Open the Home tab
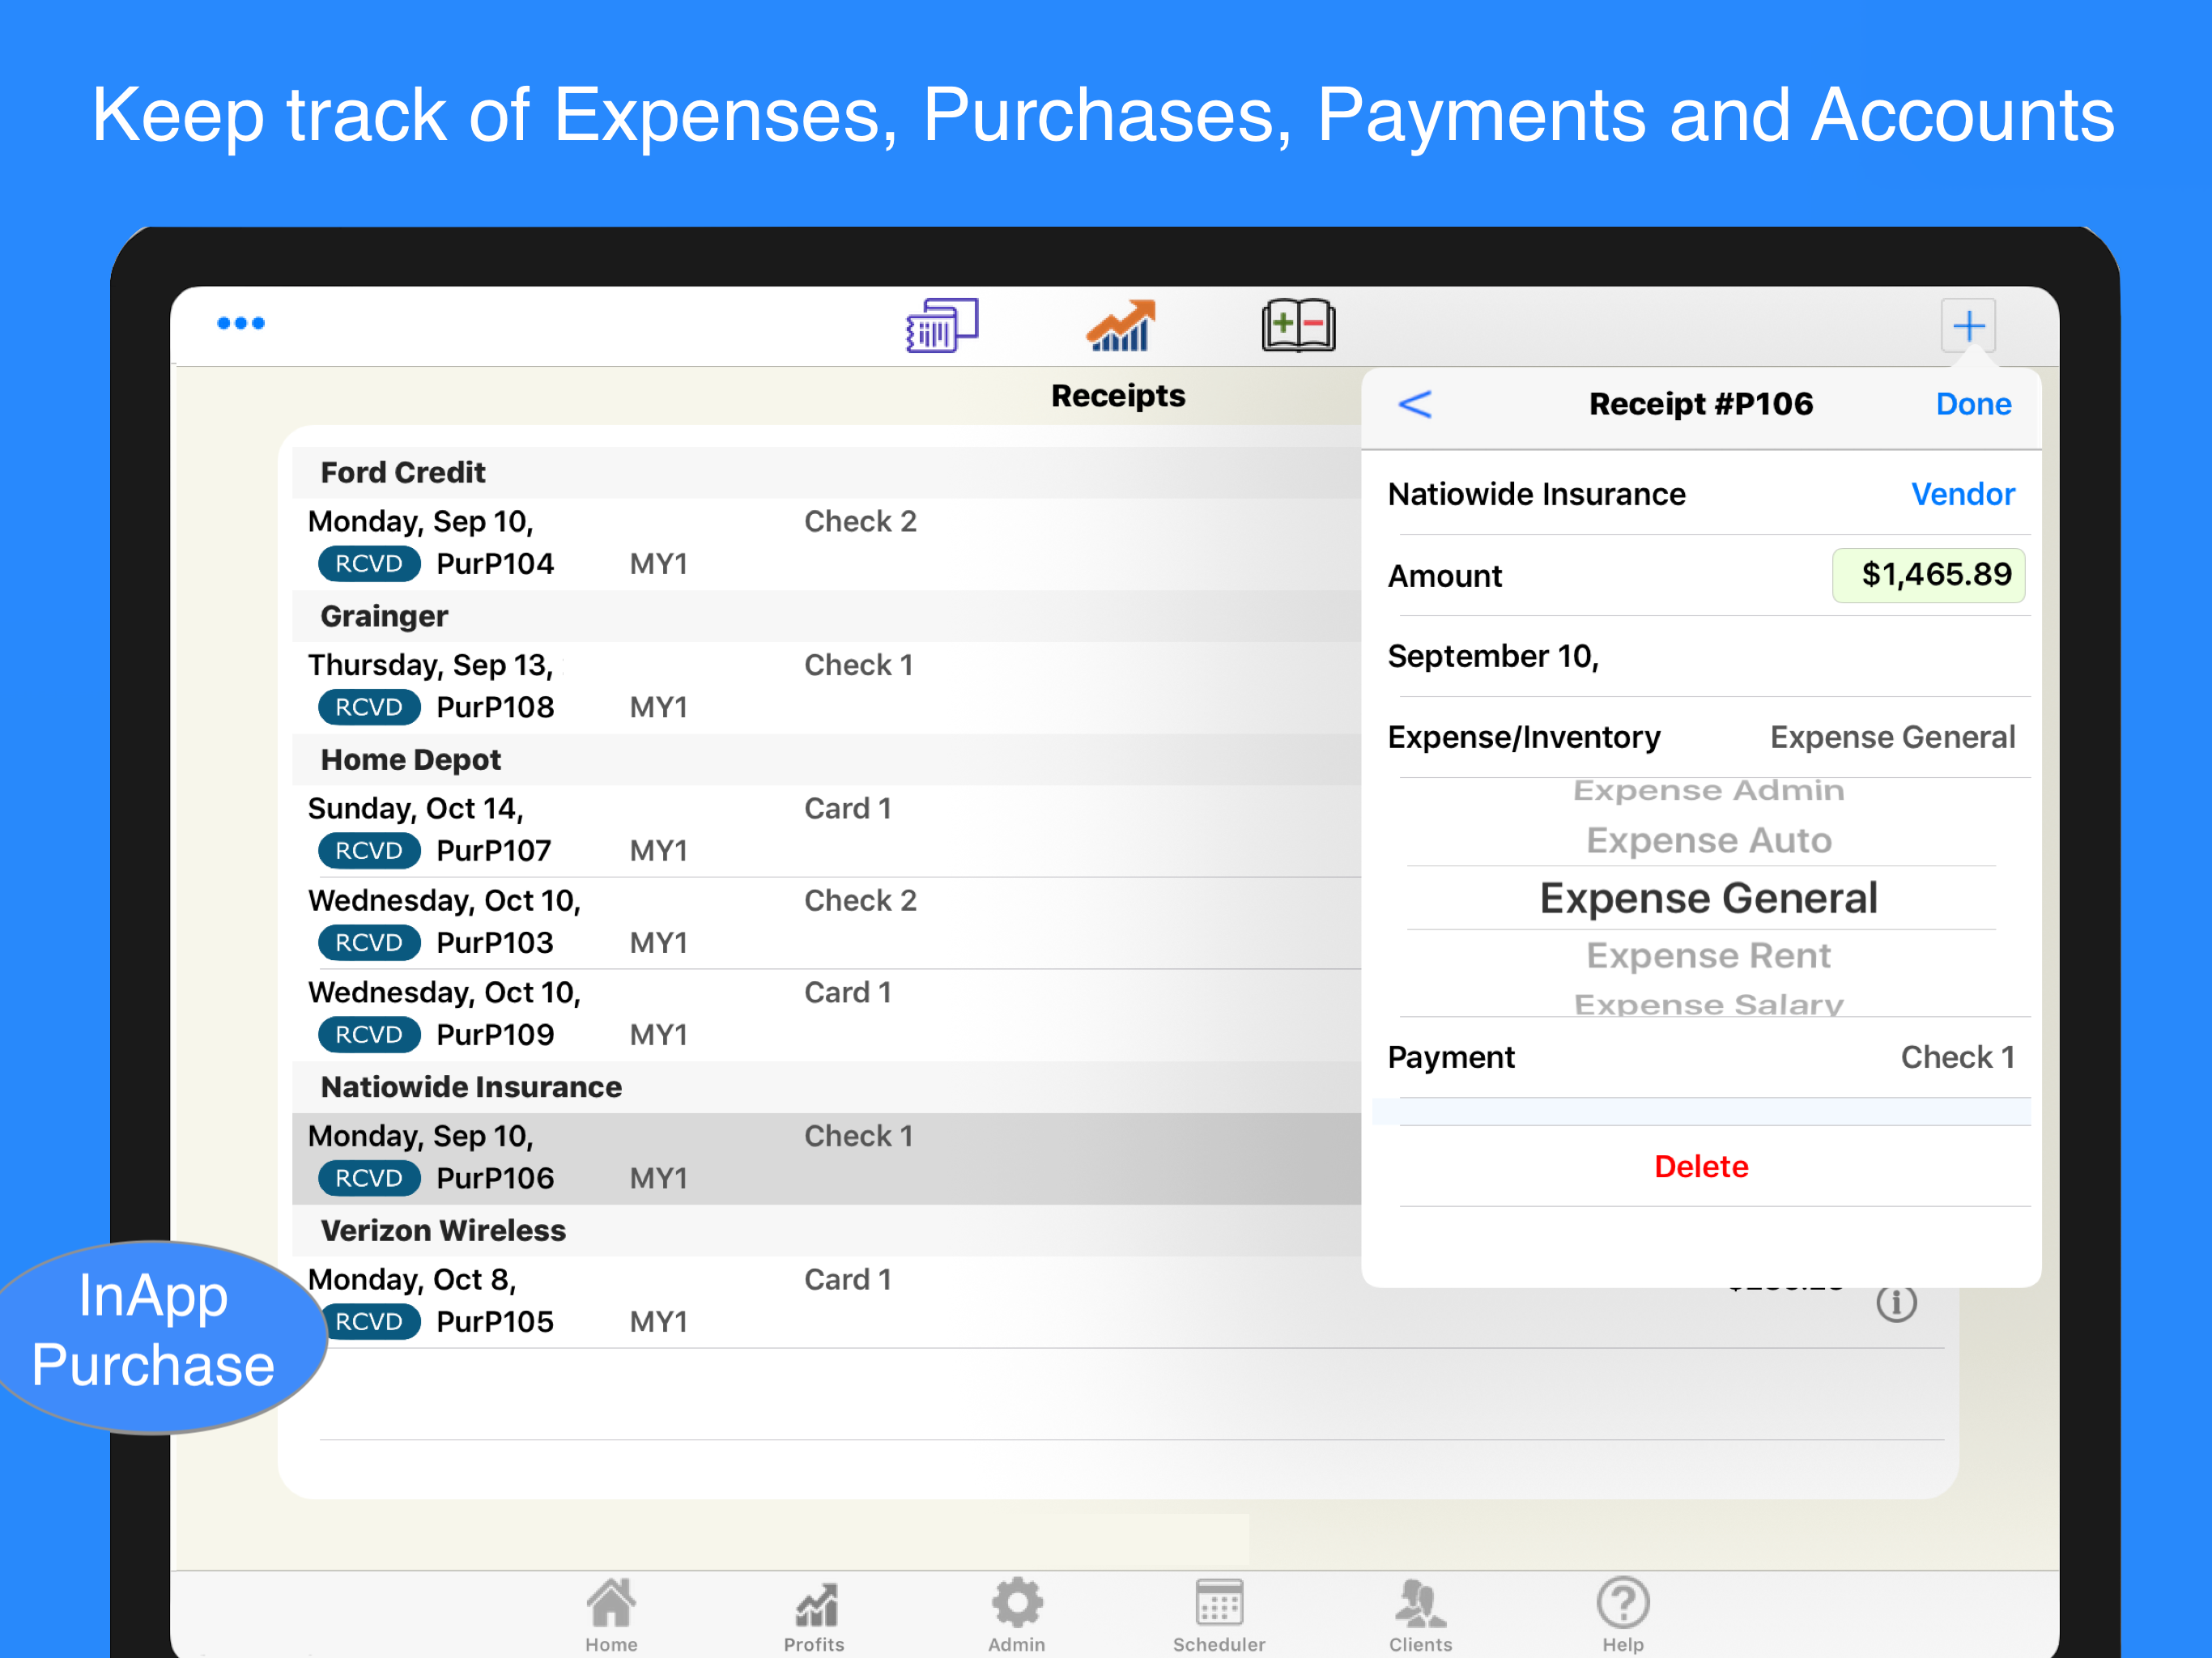The width and height of the screenshot is (2212, 1658). point(611,1615)
